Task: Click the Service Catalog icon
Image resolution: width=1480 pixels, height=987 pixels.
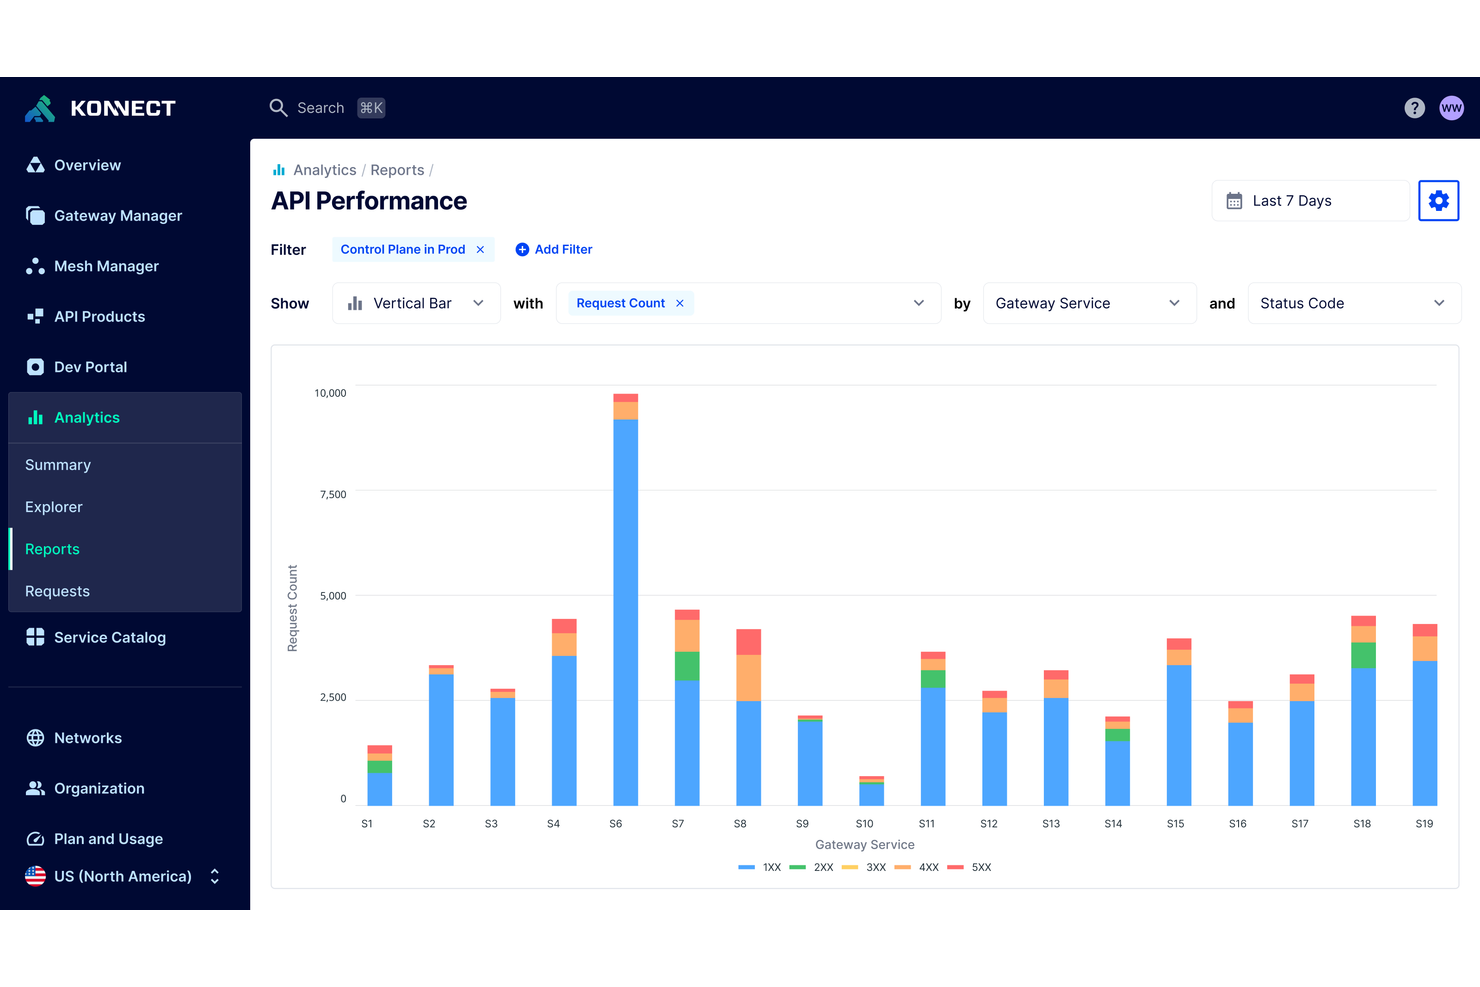Action: pos(35,637)
